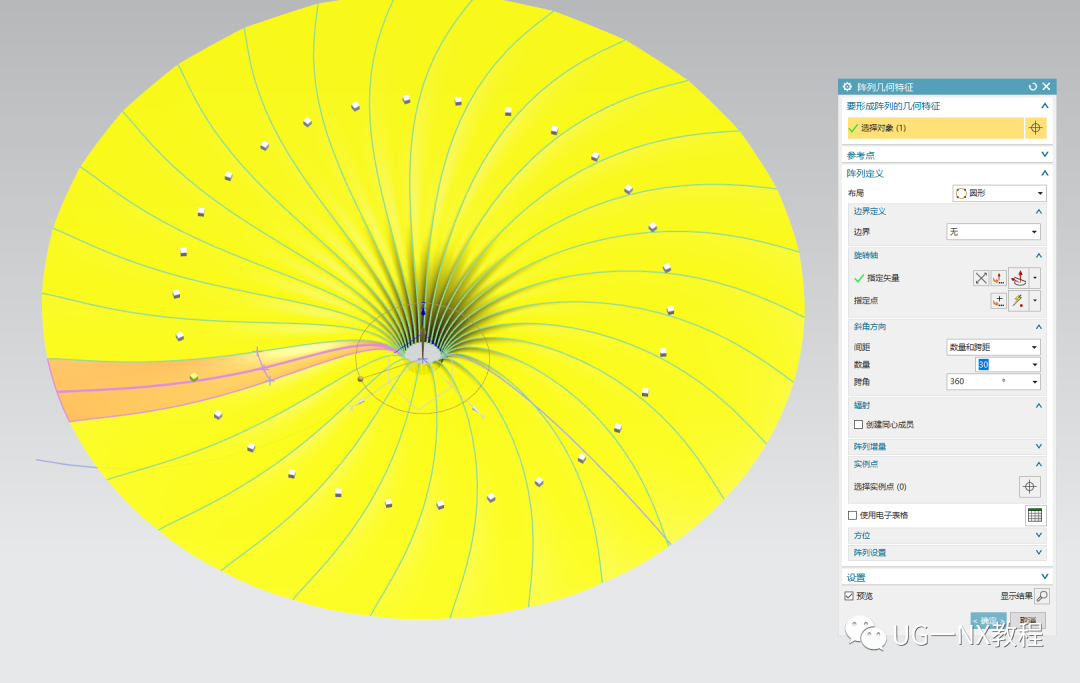
Task: Open the point type dropdown arrow
Action: click(1035, 301)
